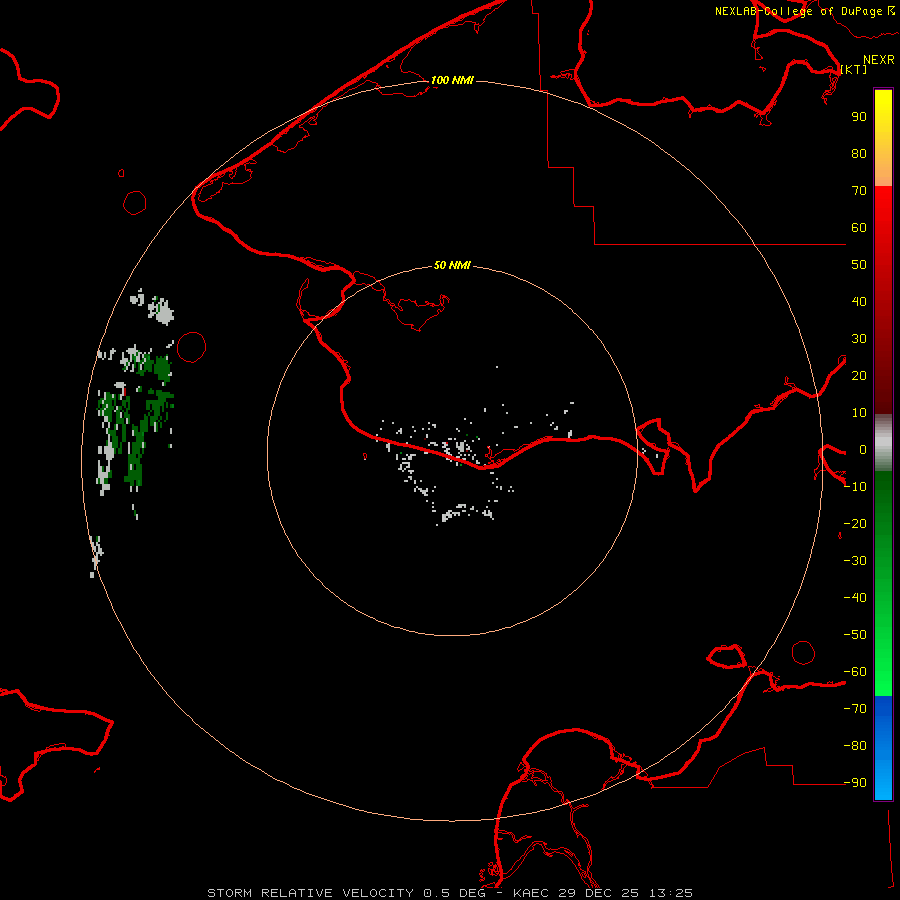Click the -20 value on velocity scale
The width and height of the screenshot is (900, 900).
coord(855,523)
